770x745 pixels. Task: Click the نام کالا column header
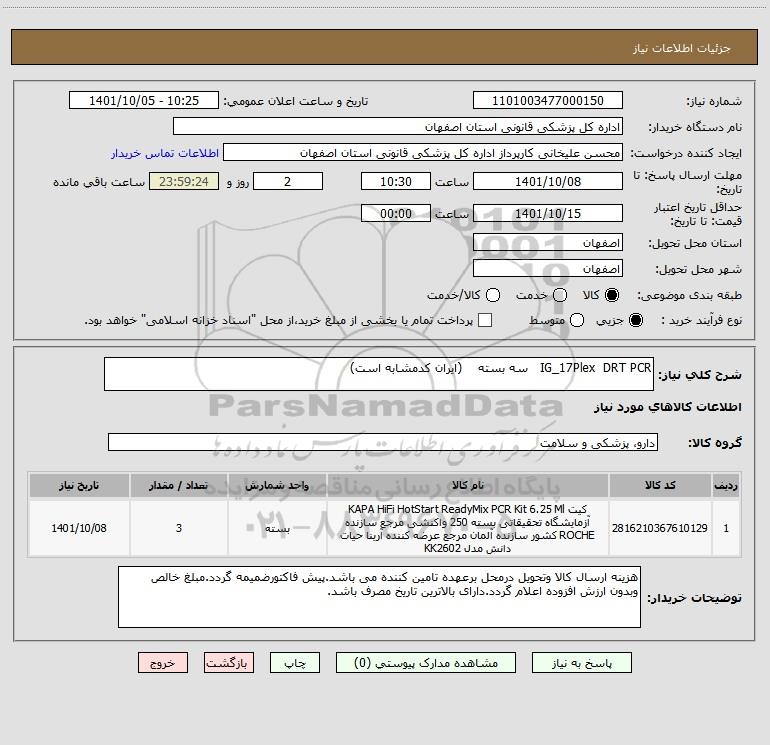coord(468,485)
